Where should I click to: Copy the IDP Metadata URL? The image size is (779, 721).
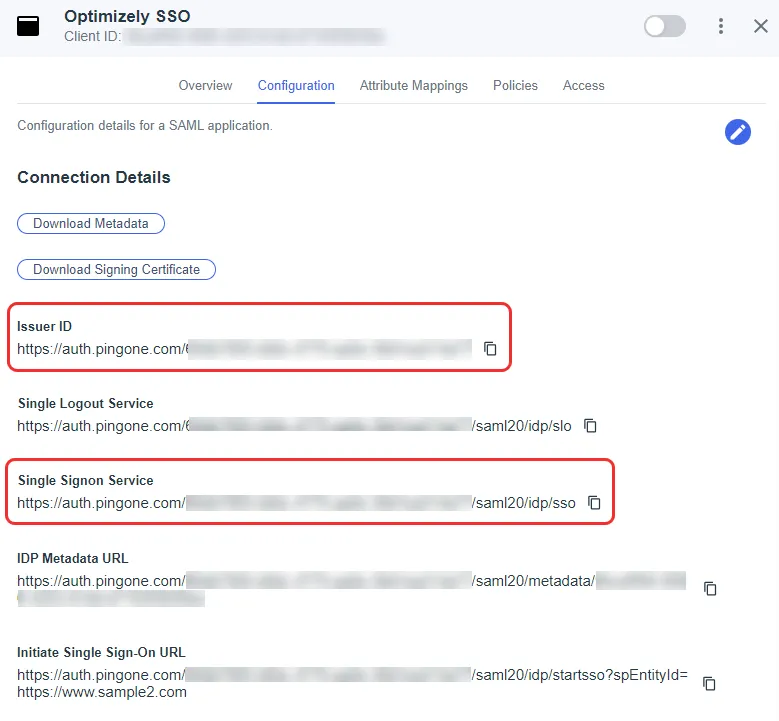click(710, 589)
